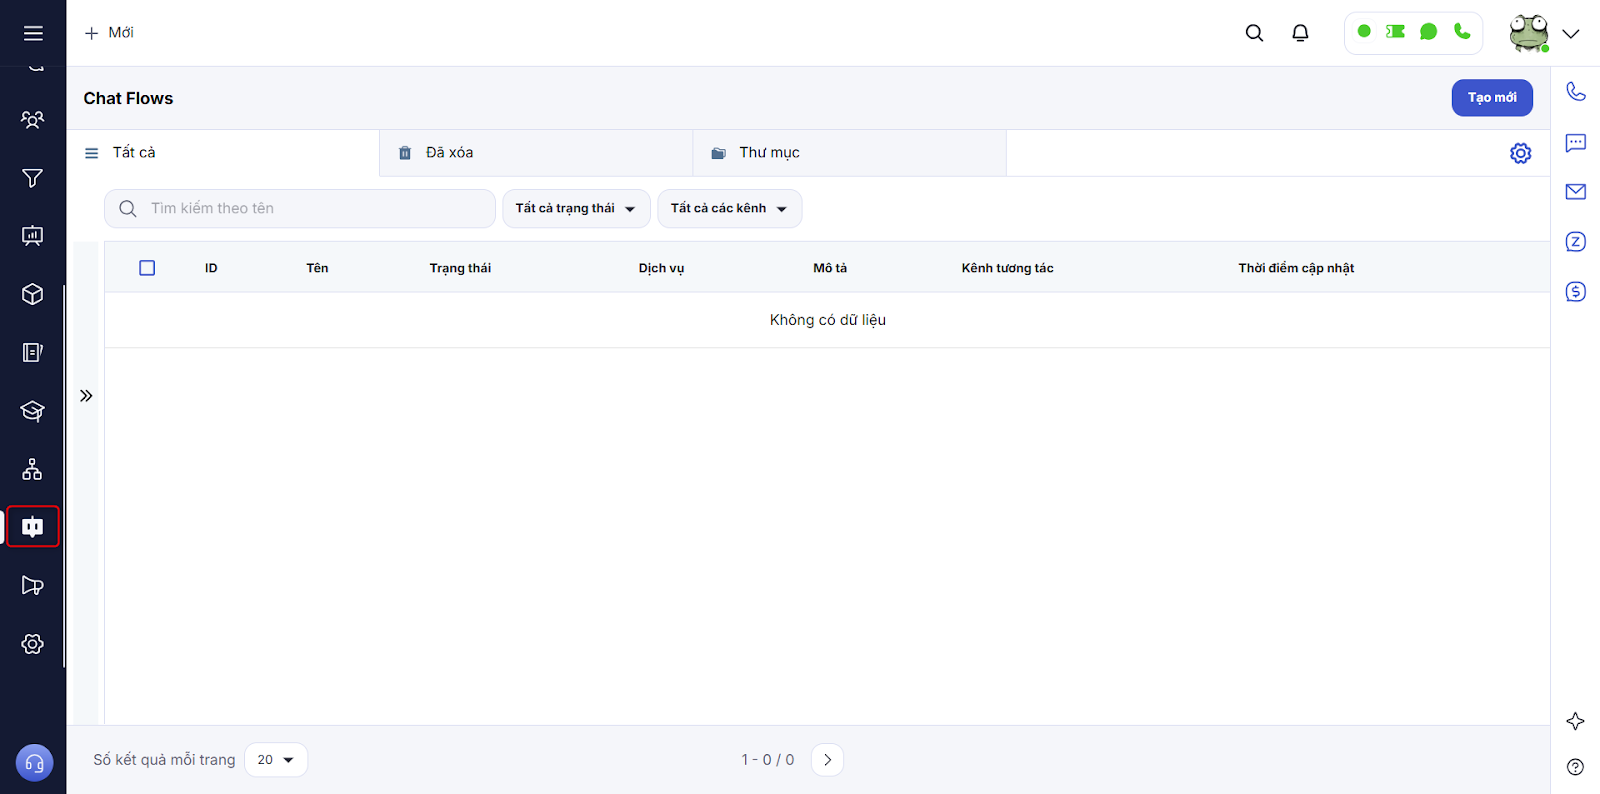Open the phone call panel on right sidebar
The width and height of the screenshot is (1600, 794).
click(x=1575, y=92)
